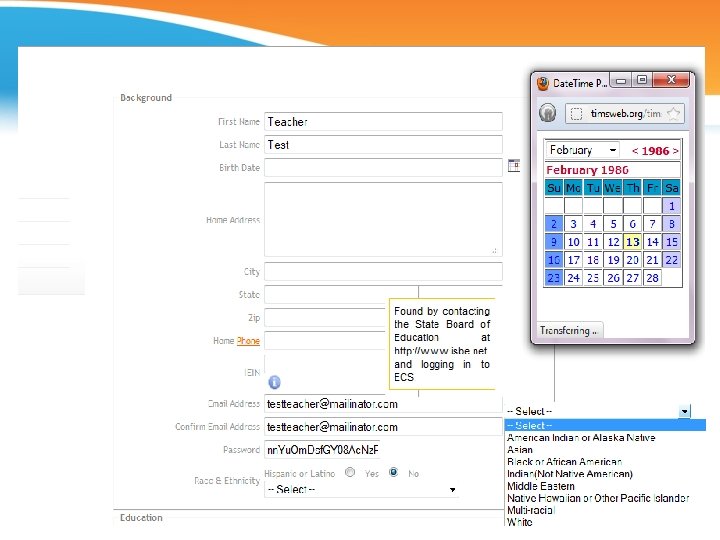Open the Race & Ethnicity Select dropdown
The width and height of the screenshot is (720, 540).
point(362,489)
